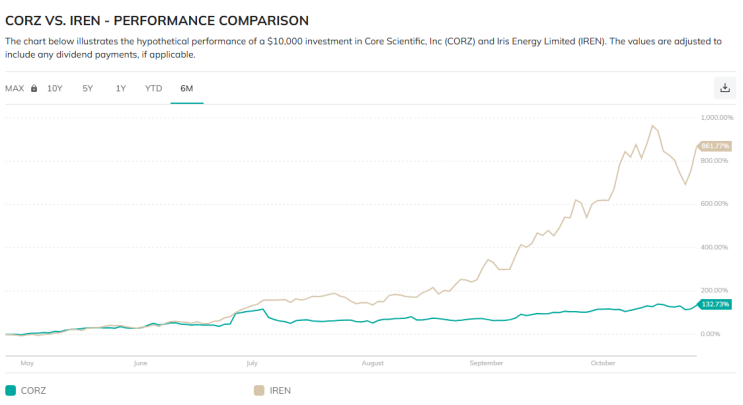Toggle the IREN series in the legend
The height and width of the screenshot is (405, 743).
point(272,391)
